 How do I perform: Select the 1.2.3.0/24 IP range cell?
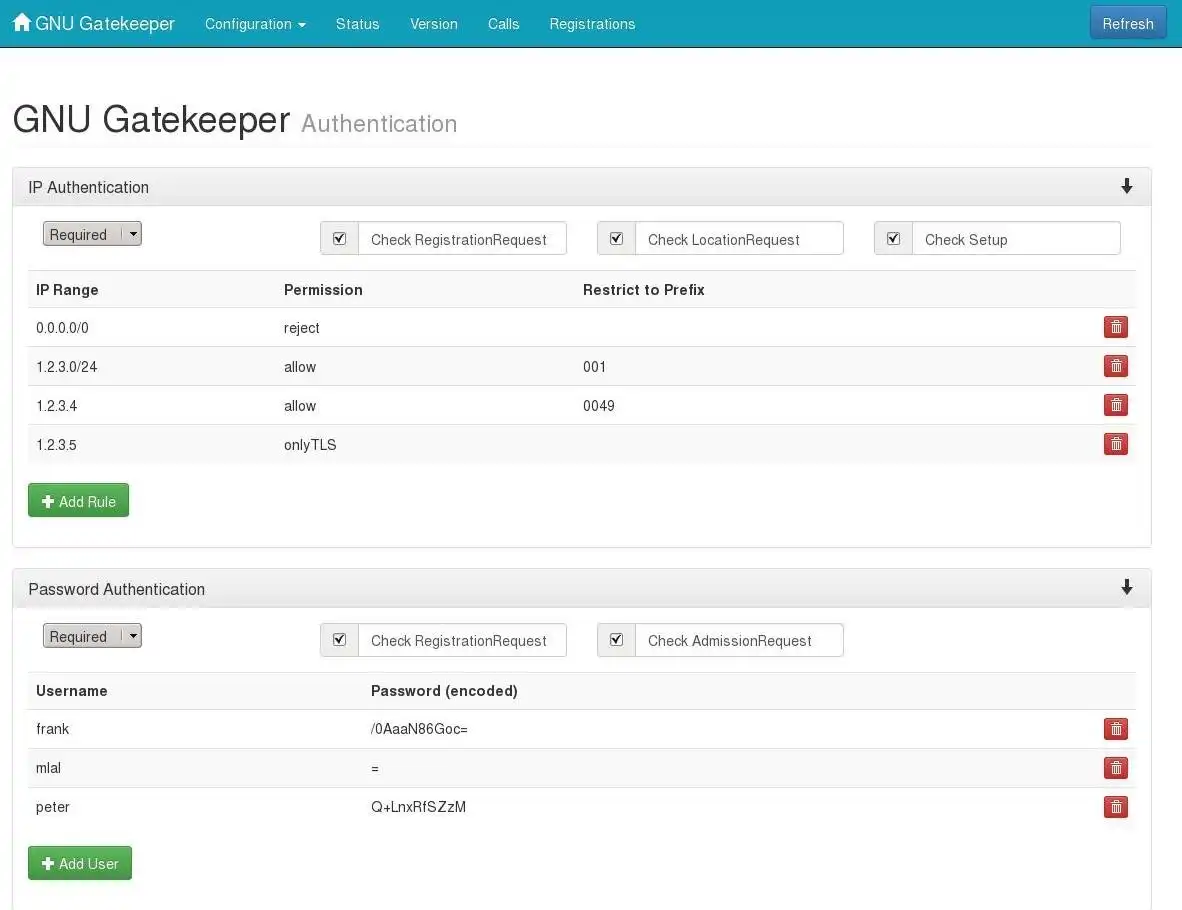coord(66,367)
